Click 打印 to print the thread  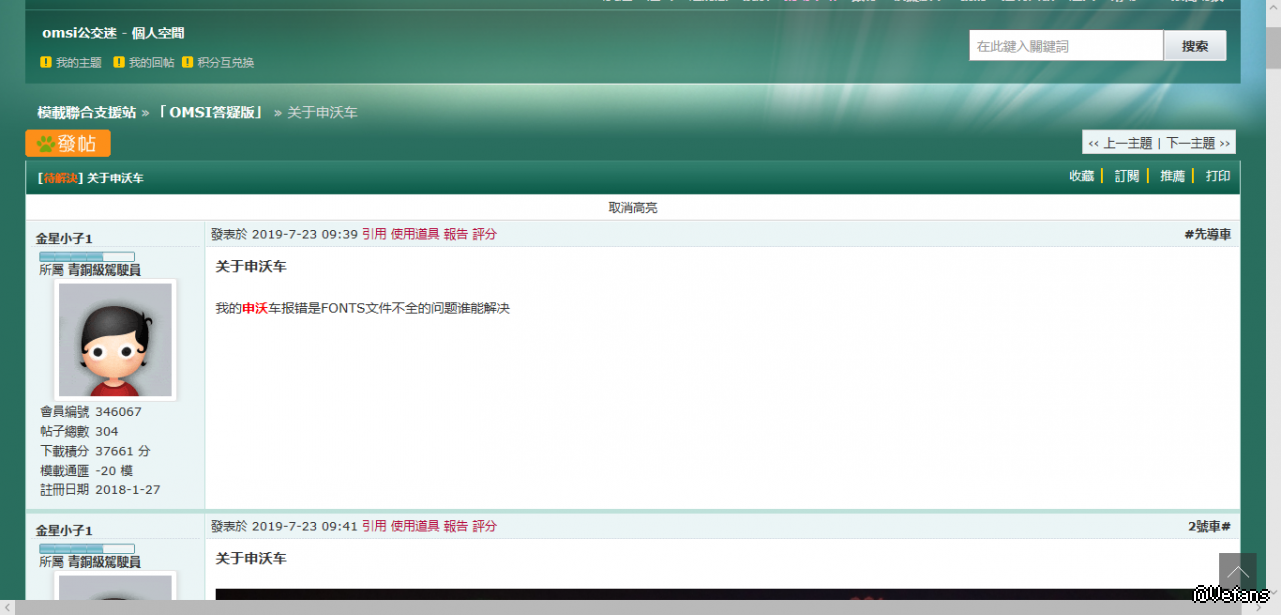coord(1217,176)
